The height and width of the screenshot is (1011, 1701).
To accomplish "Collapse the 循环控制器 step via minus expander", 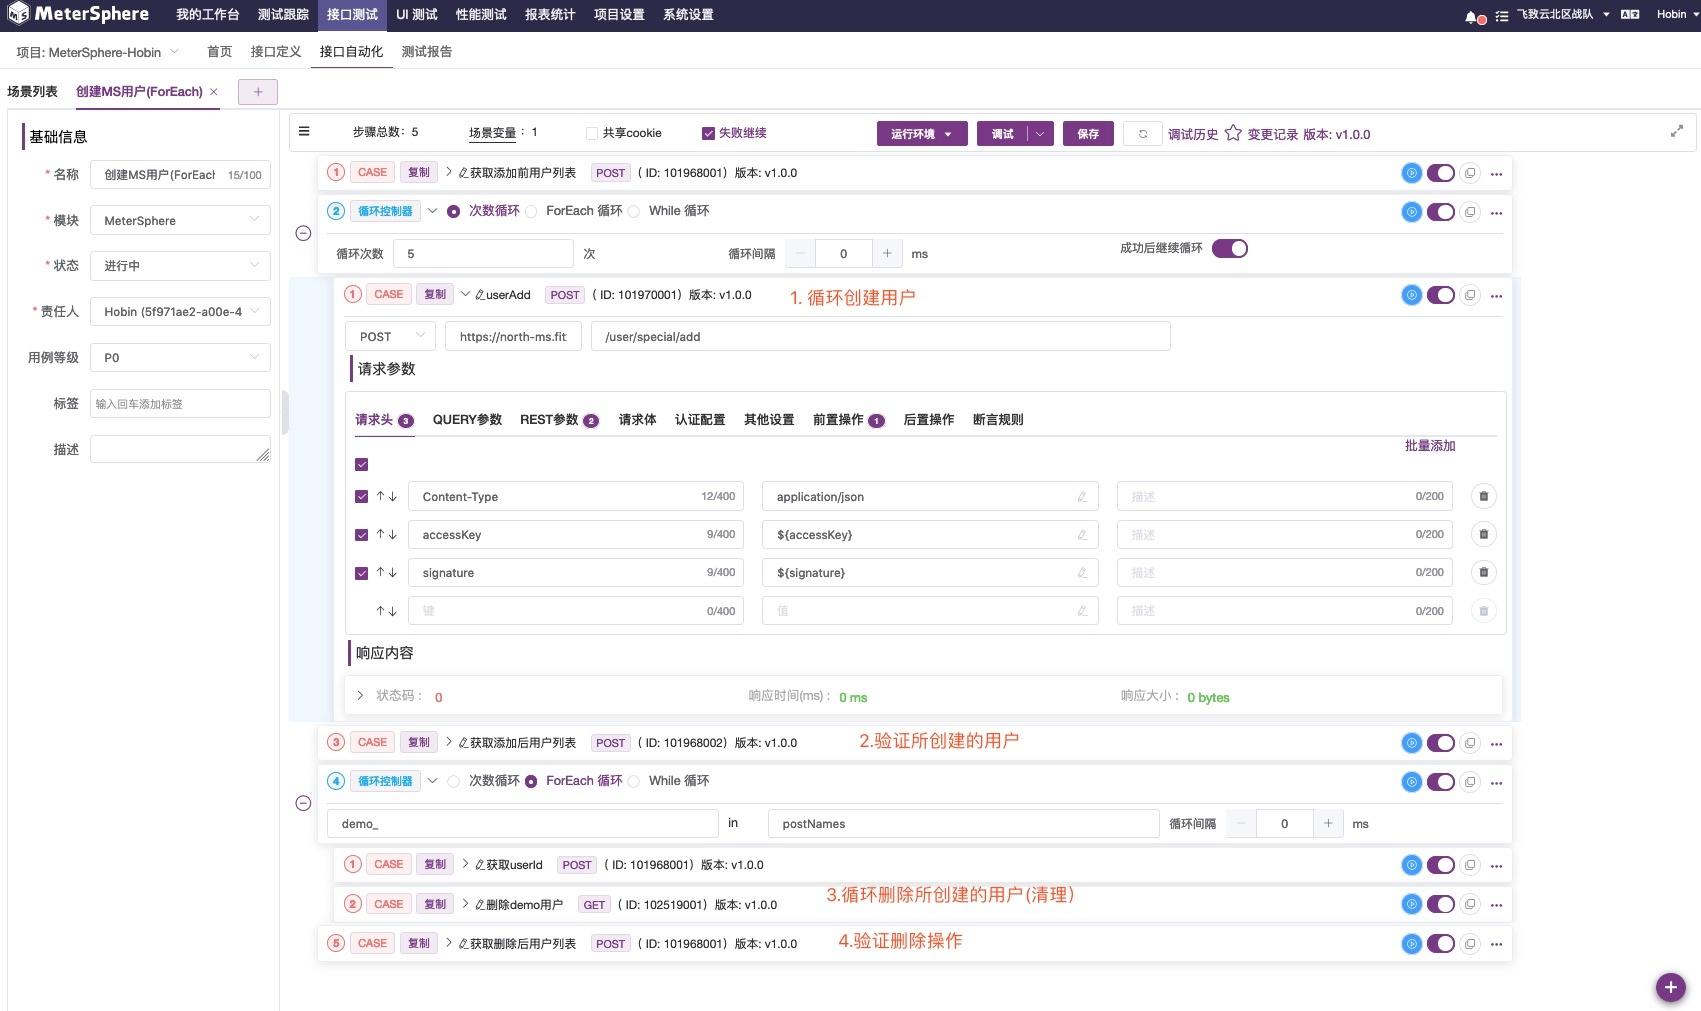I will (x=303, y=233).
